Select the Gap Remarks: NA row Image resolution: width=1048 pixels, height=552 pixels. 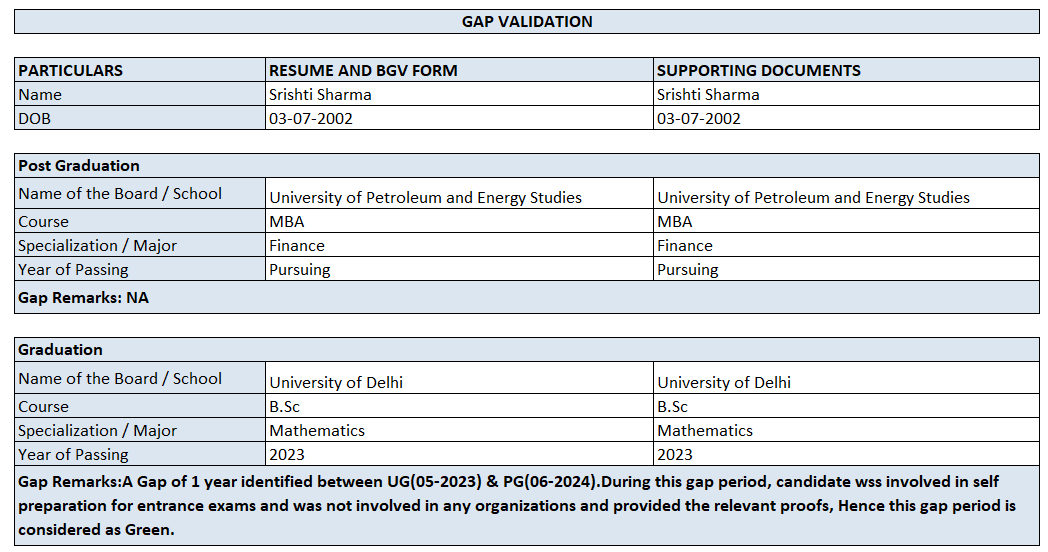coord(527,297)
